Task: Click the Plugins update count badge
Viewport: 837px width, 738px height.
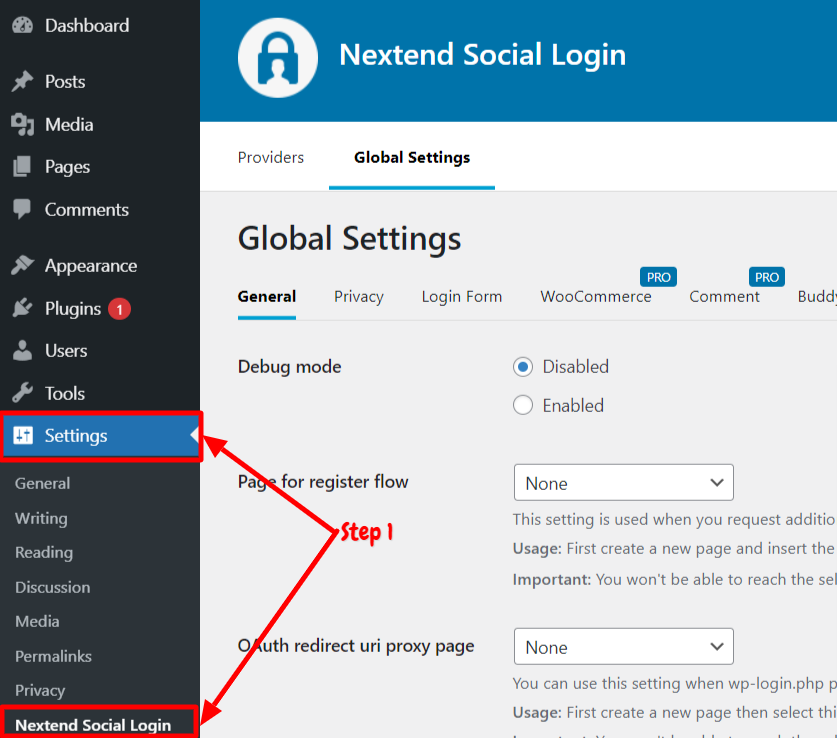Action: pos(120,309)
